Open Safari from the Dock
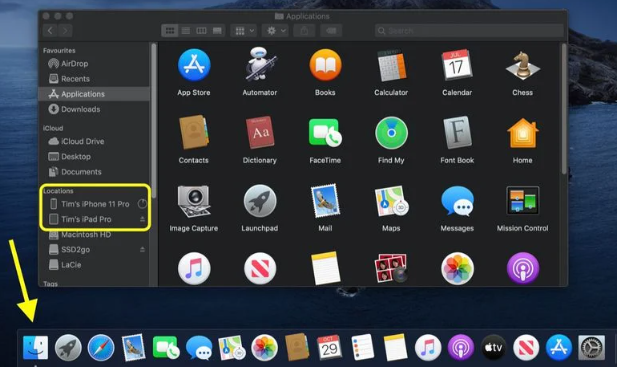Image resolution: width=617 pixels, height=367 pixels. click(x=101, y=347)
